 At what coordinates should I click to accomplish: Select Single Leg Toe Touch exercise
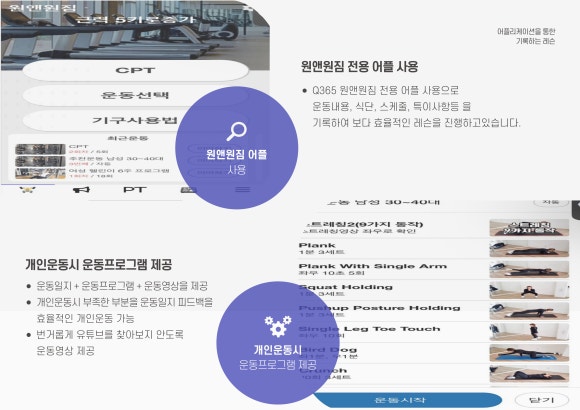[370, 329]
